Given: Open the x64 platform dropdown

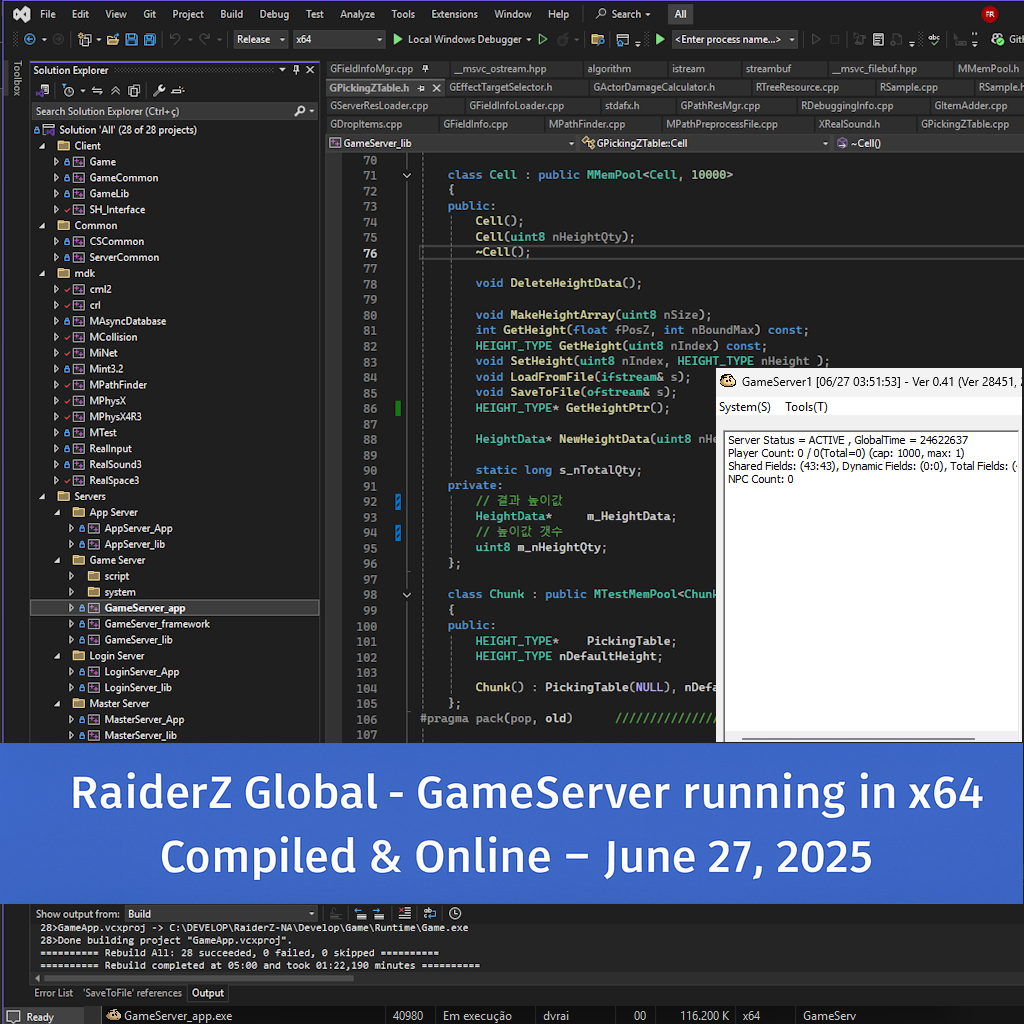Looking at the screenshot, I should [x=339, y=39].
